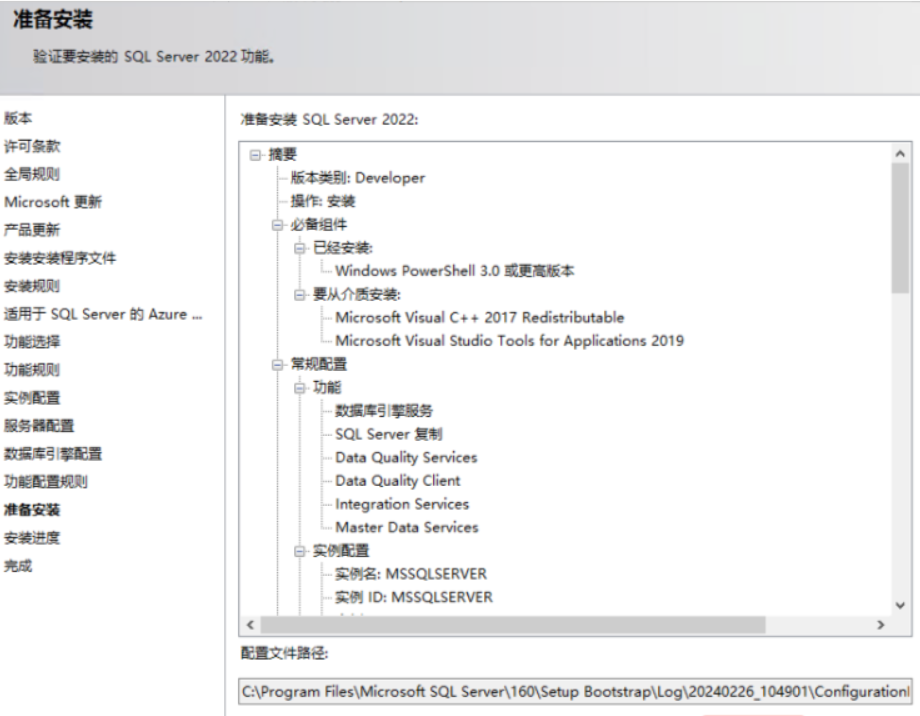Select Master Data Services feature row

407,528
